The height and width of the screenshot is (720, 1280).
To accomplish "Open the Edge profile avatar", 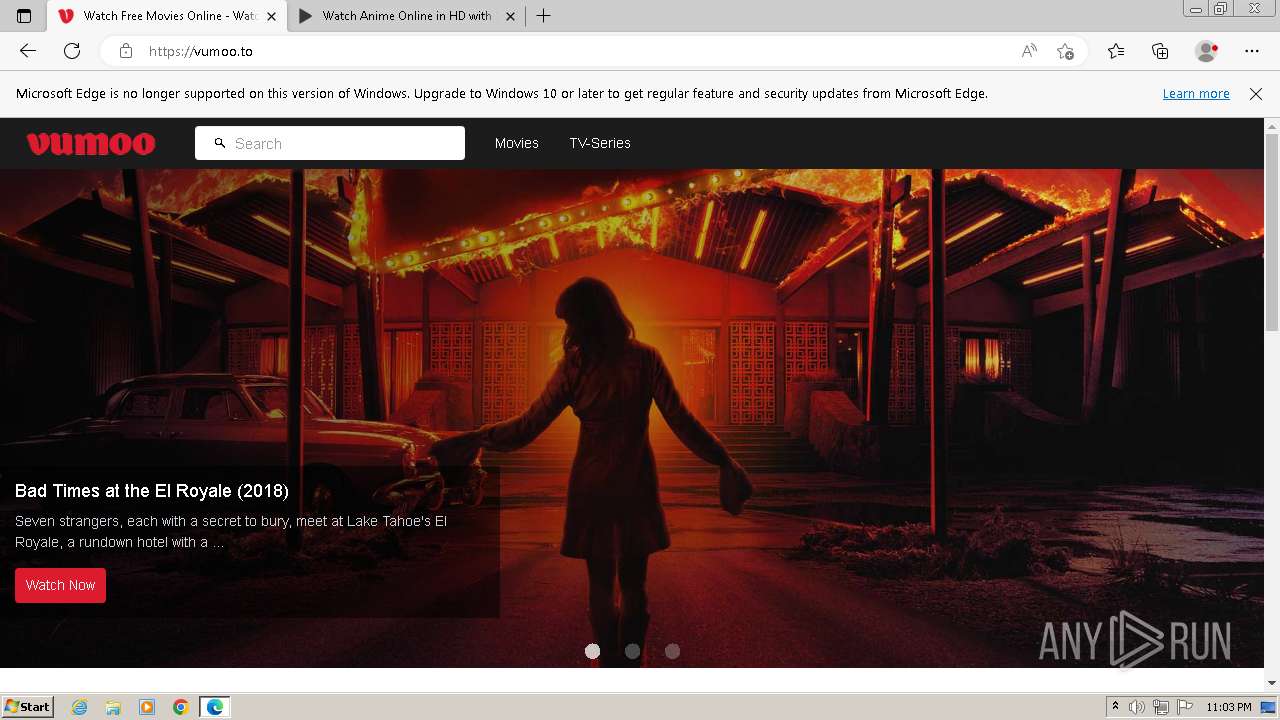I will pyautogui.click(x=1206, y=51).
